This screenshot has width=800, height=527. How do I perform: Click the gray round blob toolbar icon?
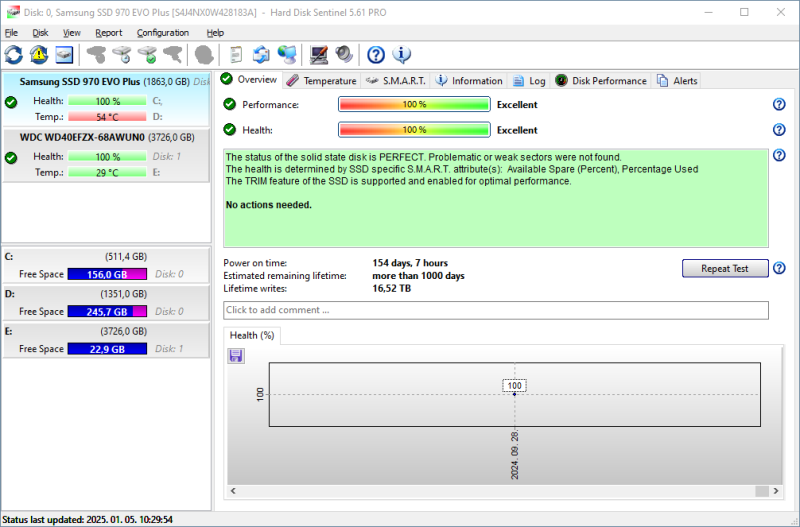point(204,55)
